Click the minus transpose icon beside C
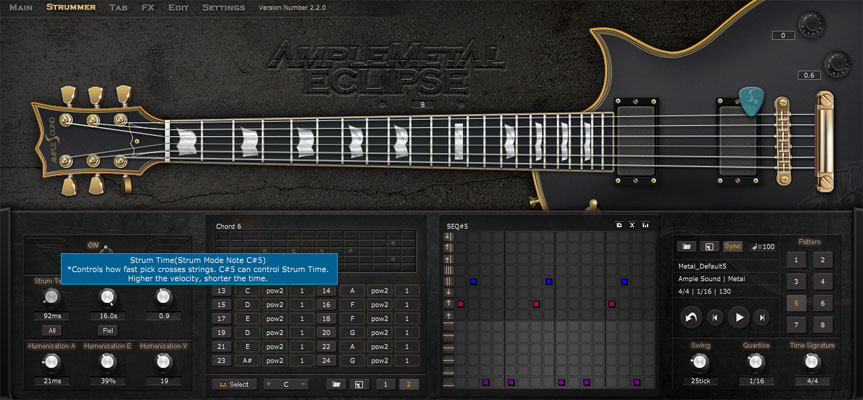Viewport: 863px width, 400px height. 303,385
